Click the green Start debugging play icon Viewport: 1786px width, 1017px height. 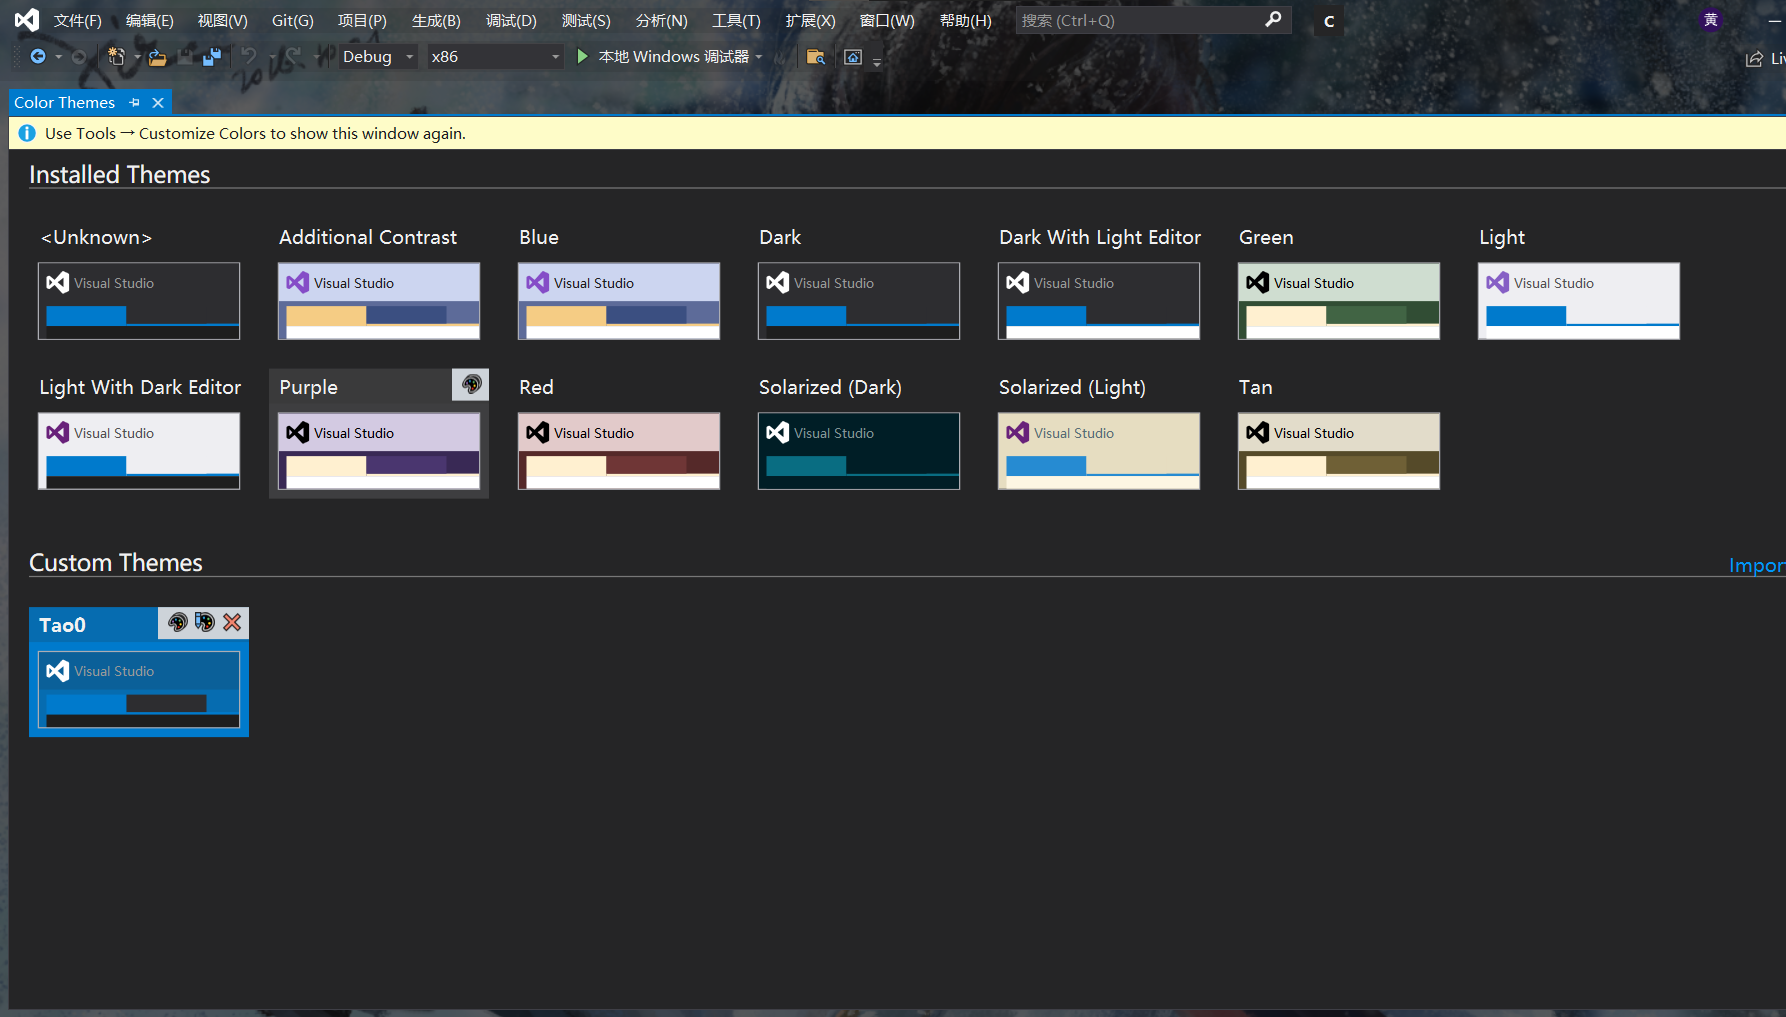pos(582,56)
